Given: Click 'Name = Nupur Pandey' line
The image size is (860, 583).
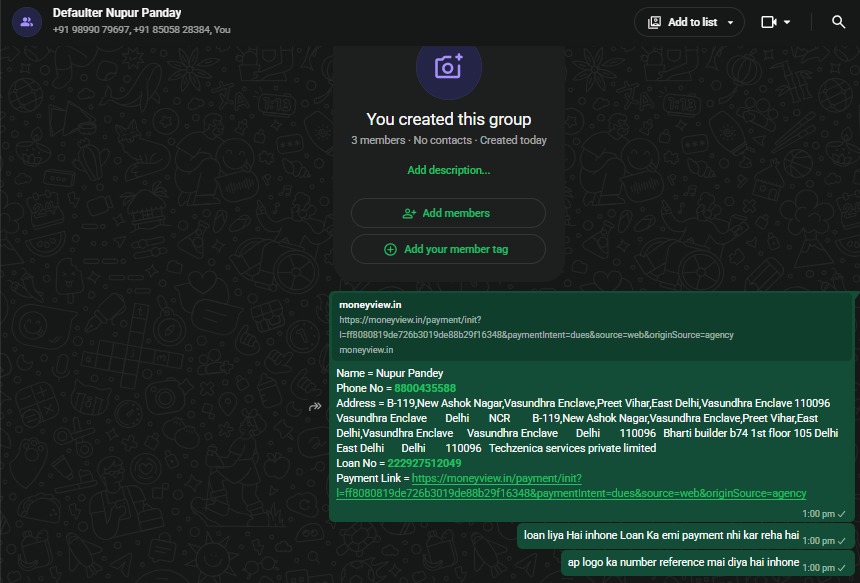Looking at the screenshot, I should [x=390, y=373].
